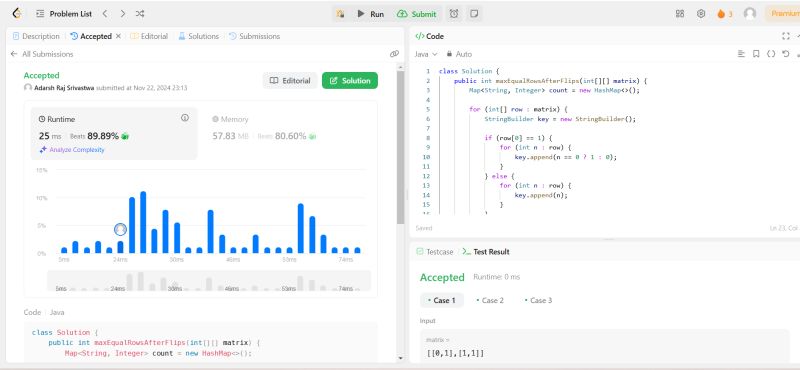Open the timer alarm clock icon
The width and height of the screenshot is (800, 370).
(x=454, y=14)
